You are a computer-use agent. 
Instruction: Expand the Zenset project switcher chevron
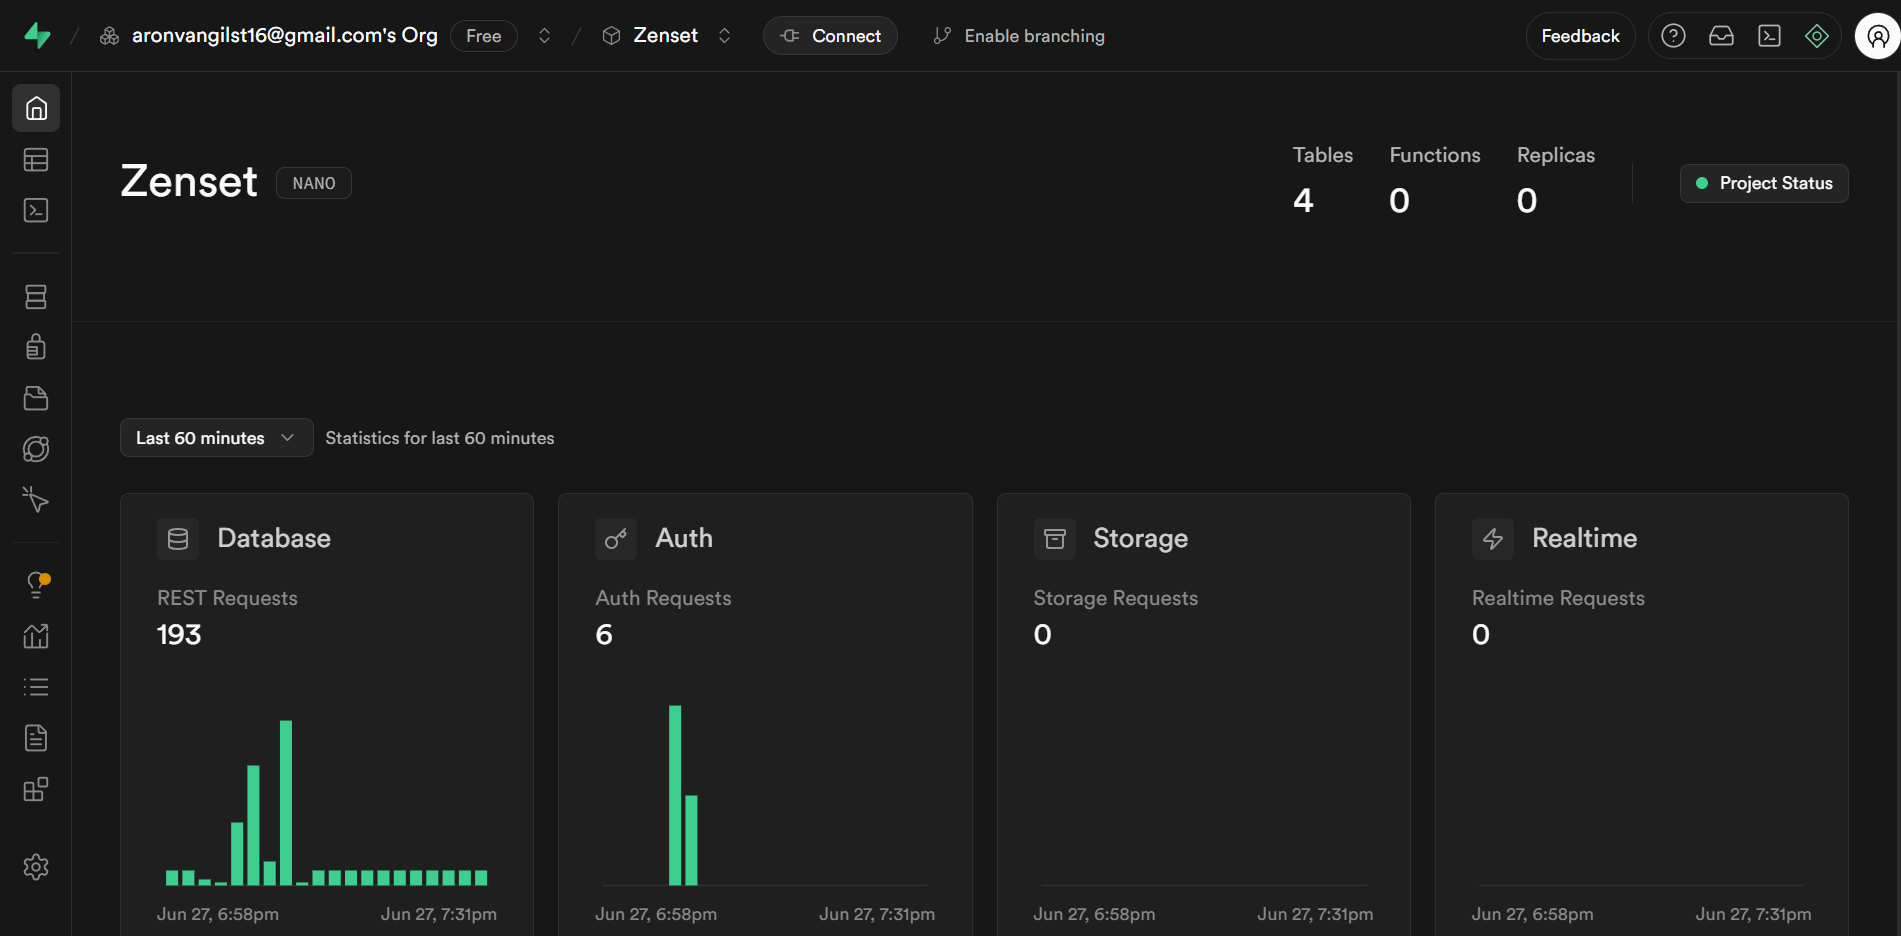click(x=725, y=36)
